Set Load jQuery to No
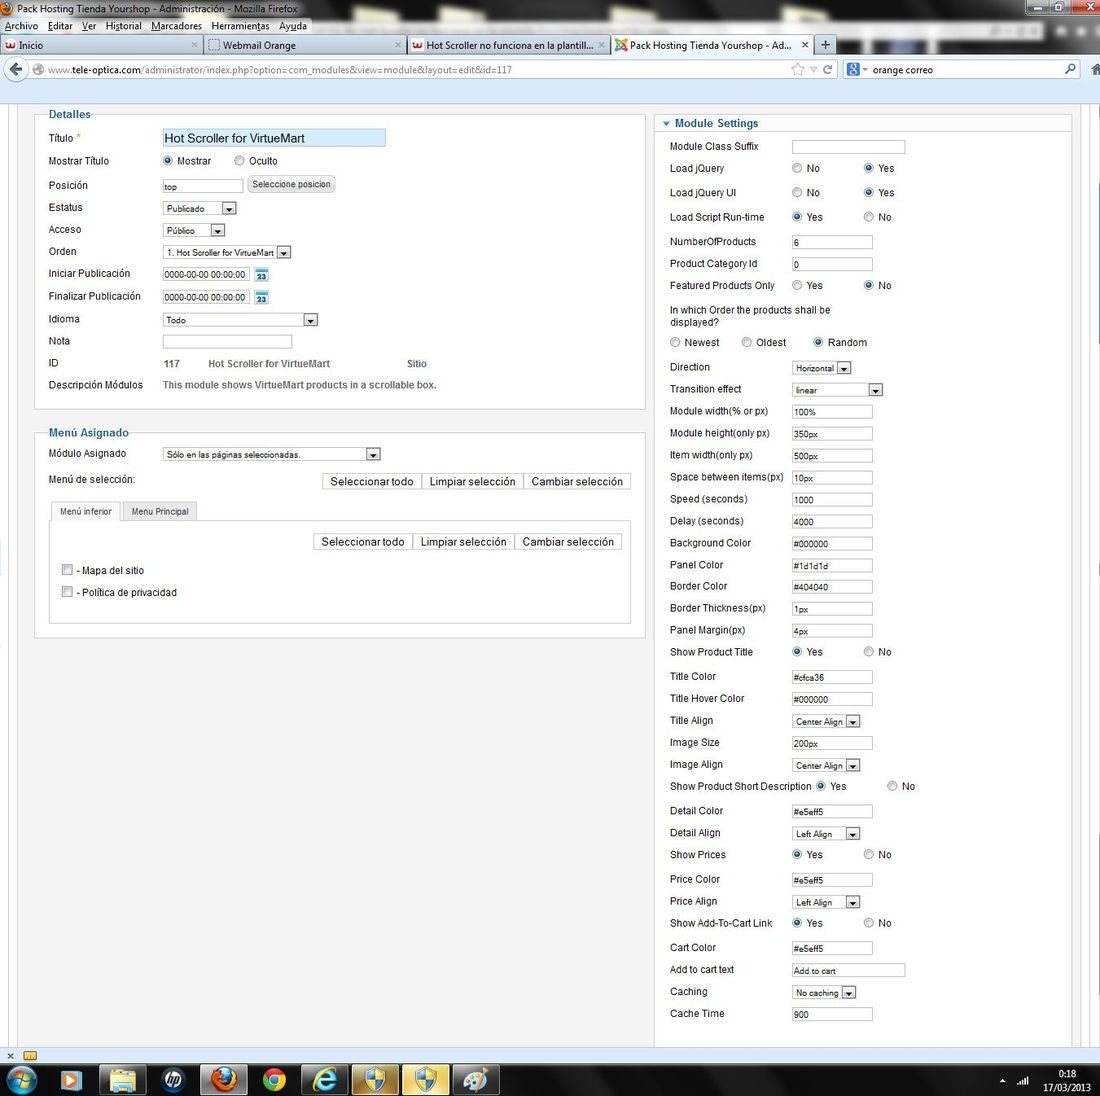The width and height of the screenshot is (1100, 1096). [797, 168]
